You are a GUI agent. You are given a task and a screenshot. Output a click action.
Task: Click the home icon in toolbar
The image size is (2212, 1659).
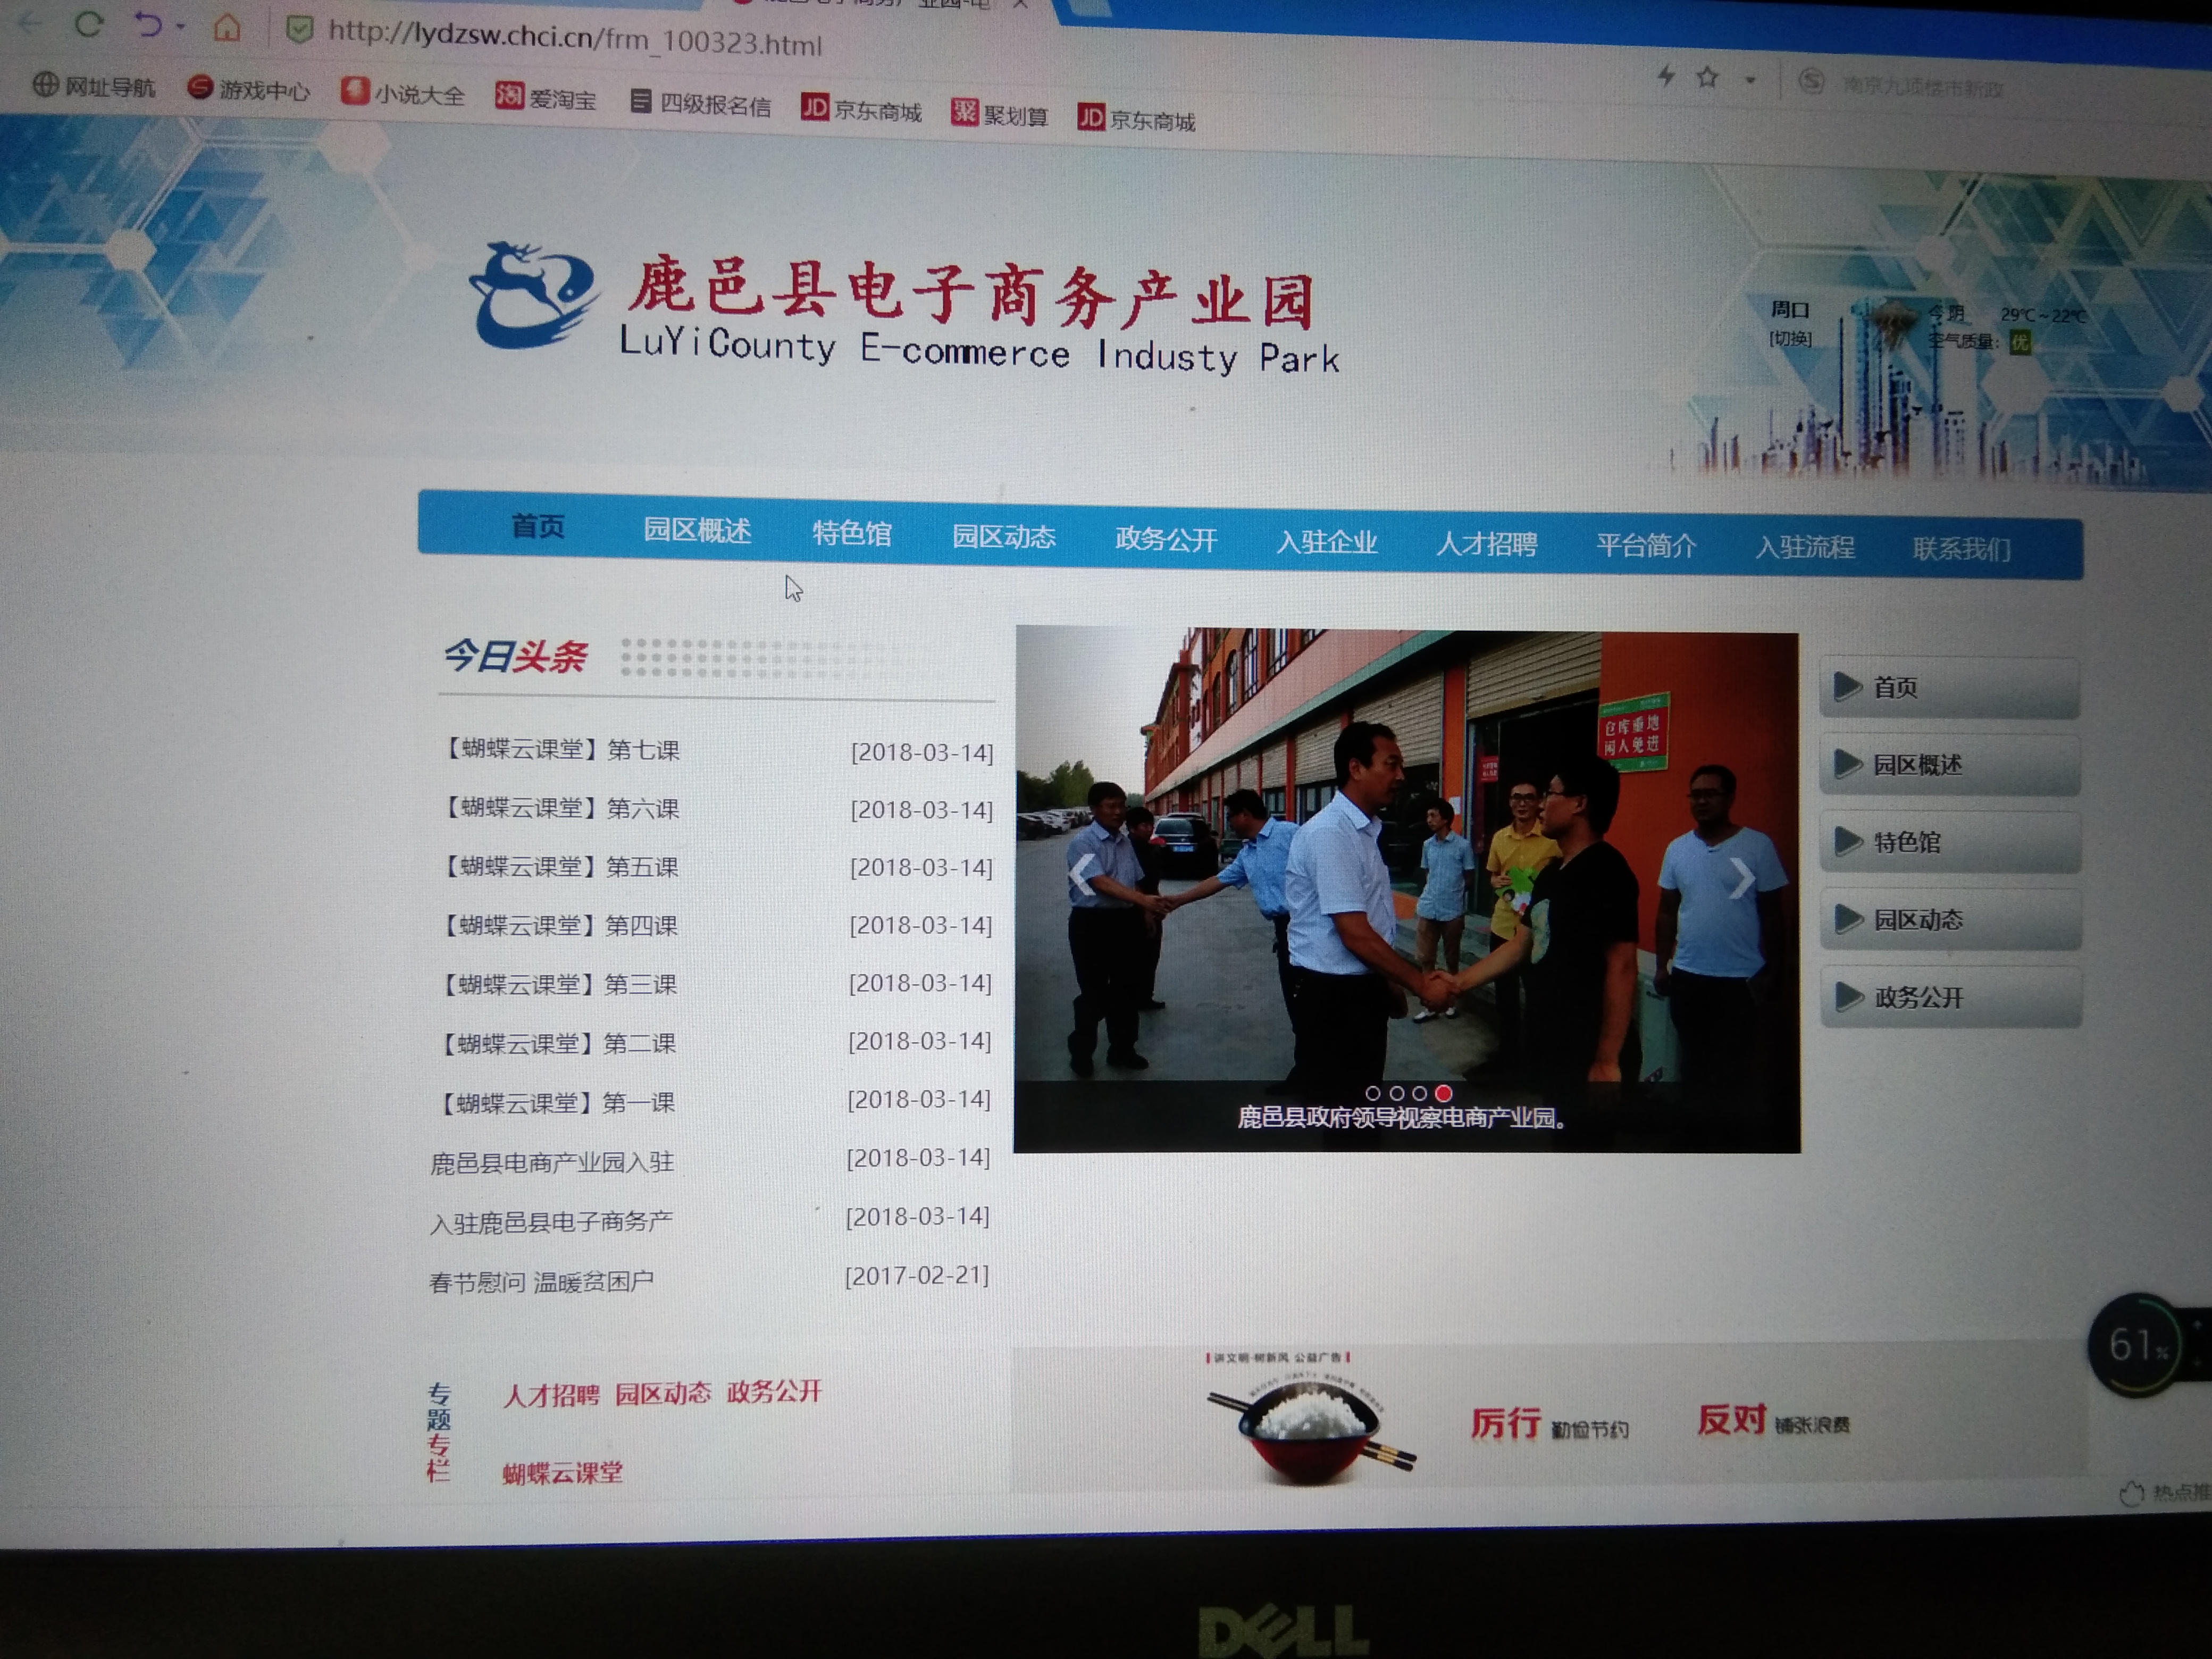(227, 28)
